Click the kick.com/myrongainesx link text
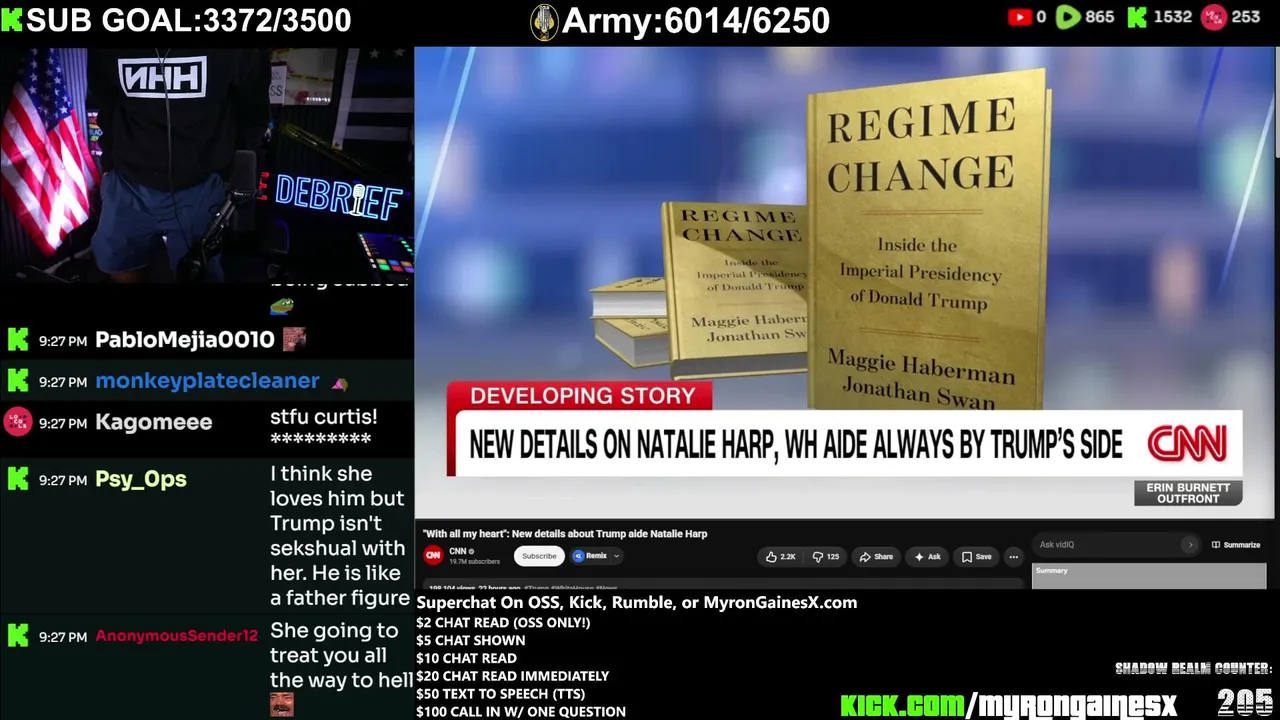Image resolution: width=1280 pixels, height=720 pixels. [1008, 704]
